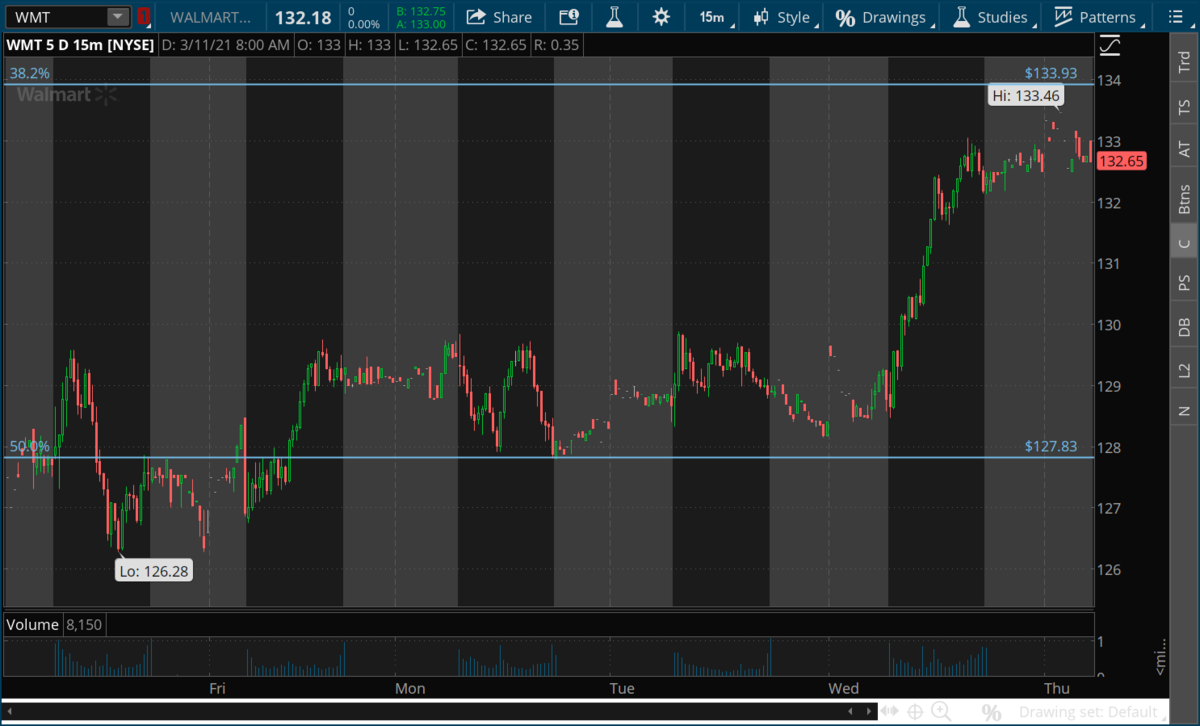Select the Trd sidebar tab
The image size is (1200, 726).
(x=1184, y=62)
